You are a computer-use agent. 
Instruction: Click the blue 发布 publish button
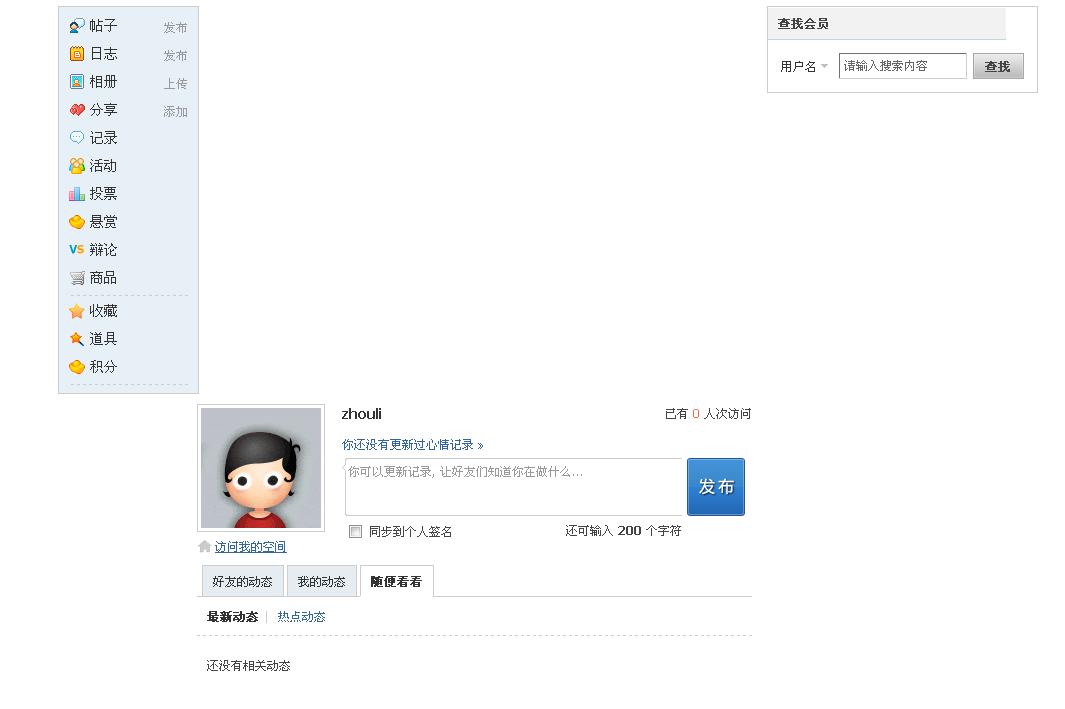click(716, 487)
